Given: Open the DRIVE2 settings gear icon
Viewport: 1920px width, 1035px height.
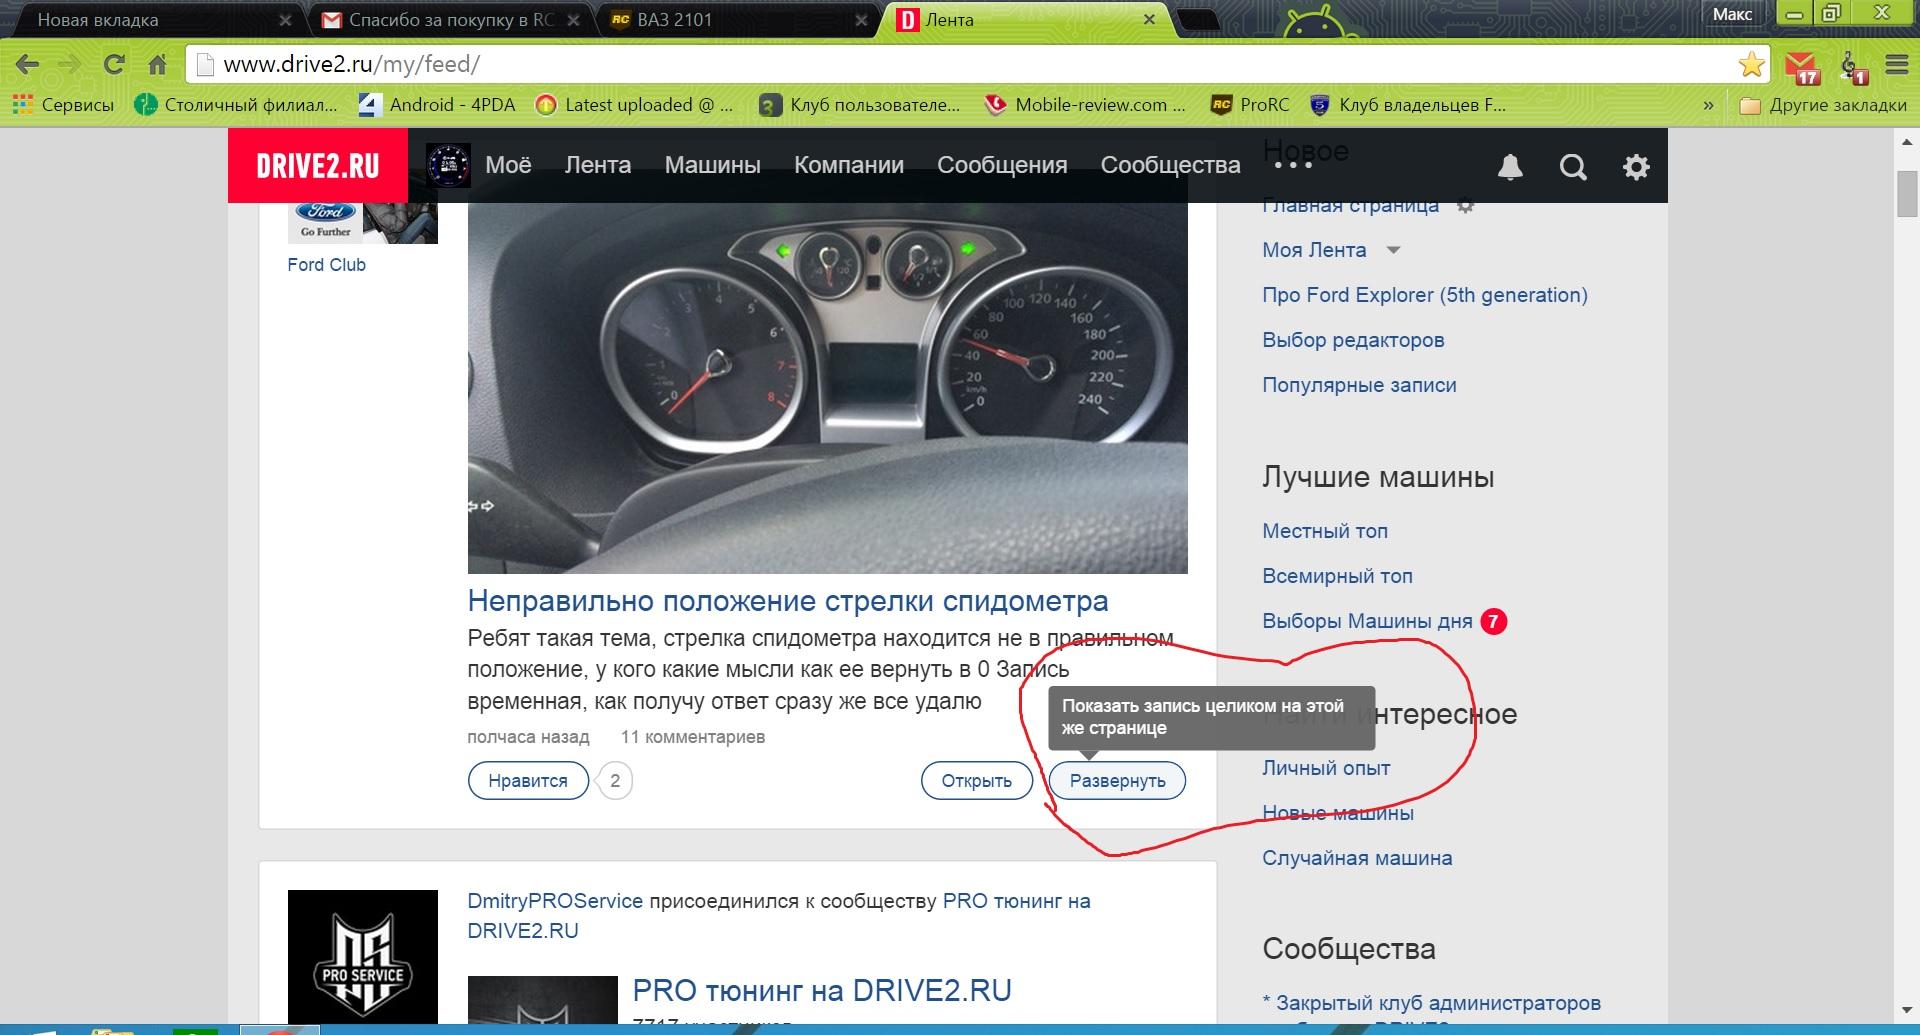Looking at the screenshot, I should 1636,167.
